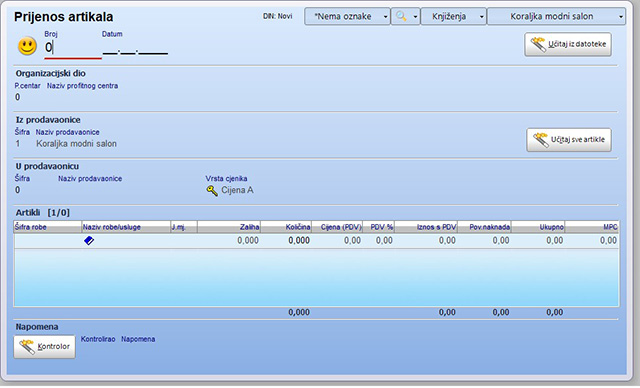Click the key icon beside Cijena A
The image size is (640, 388).
point(212,191)
